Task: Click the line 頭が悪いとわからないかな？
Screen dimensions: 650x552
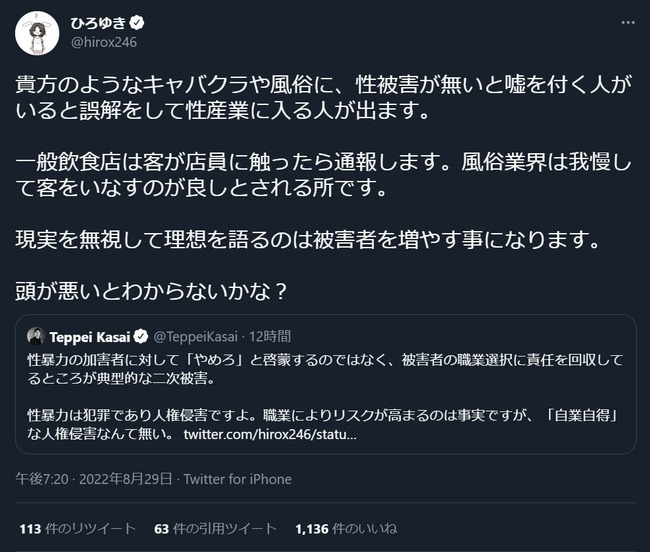Action: point(151,291)
